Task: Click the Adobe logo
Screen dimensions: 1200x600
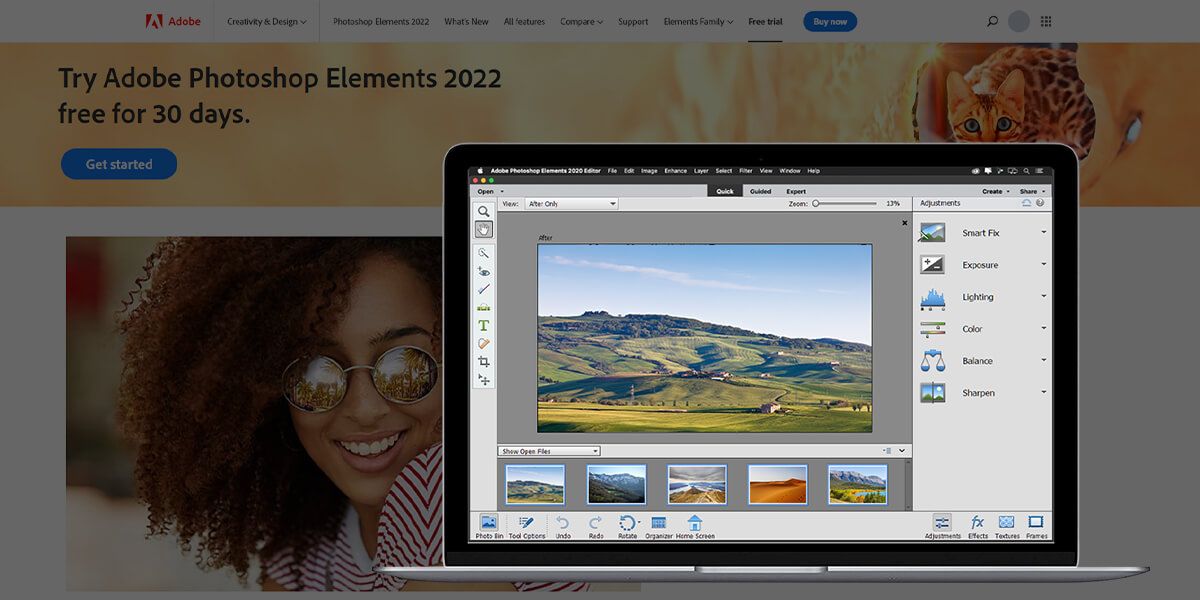Action: (173, 21)
